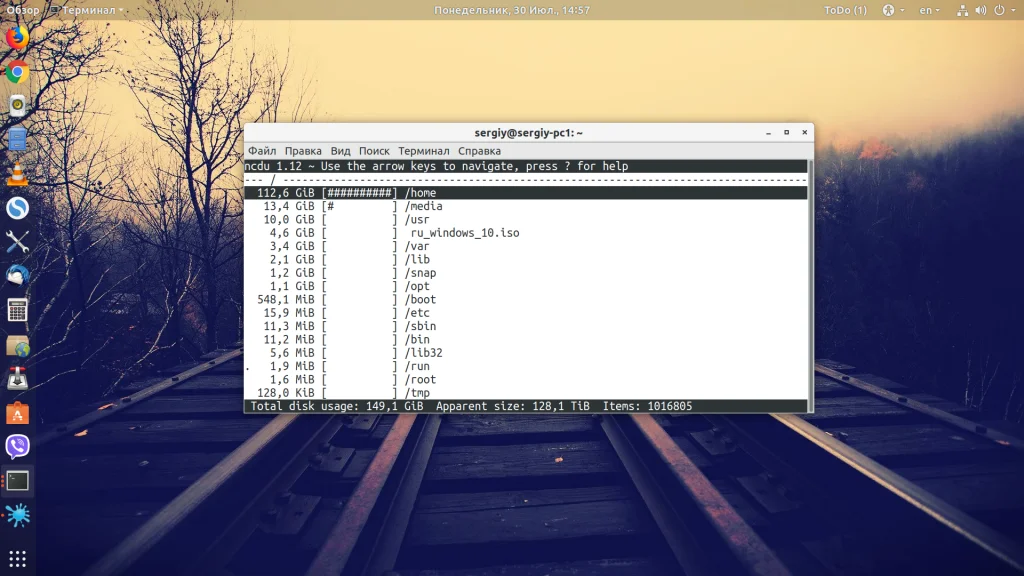Open the package box with globe icon
1024x576 pixels.
18,345
